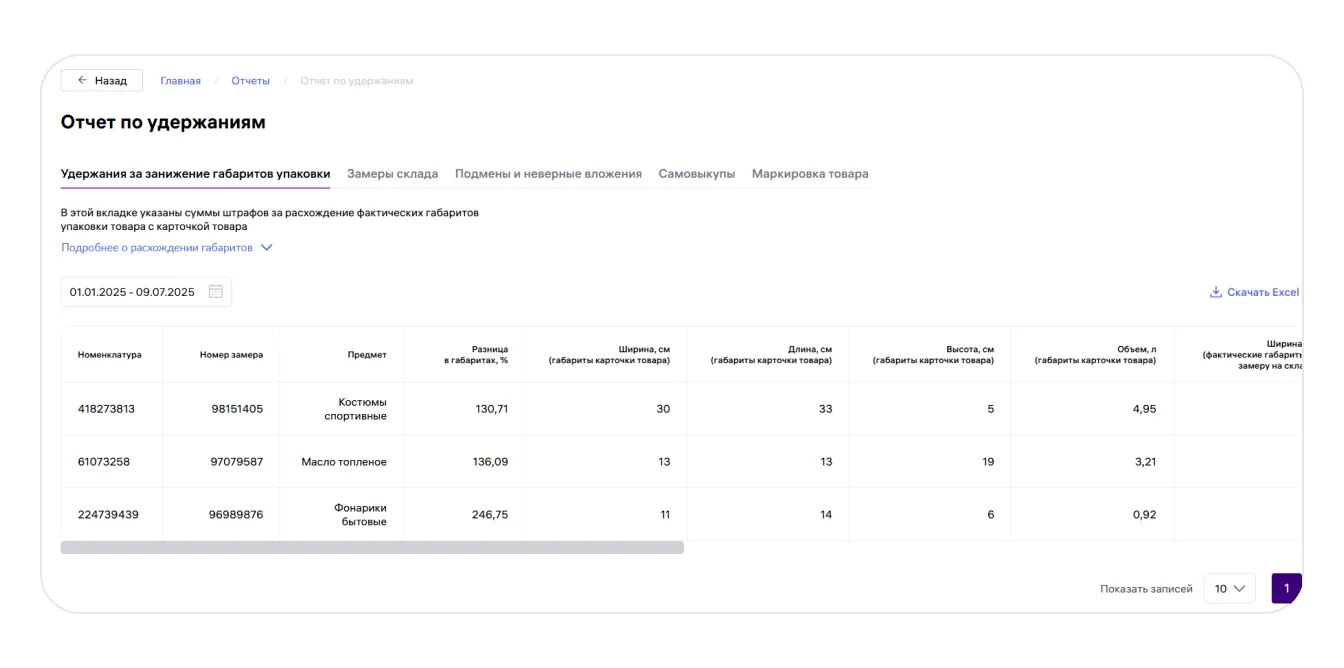Select page 1 in pagination
This screenshot has width=1344, height=668.
point(1286,588)
